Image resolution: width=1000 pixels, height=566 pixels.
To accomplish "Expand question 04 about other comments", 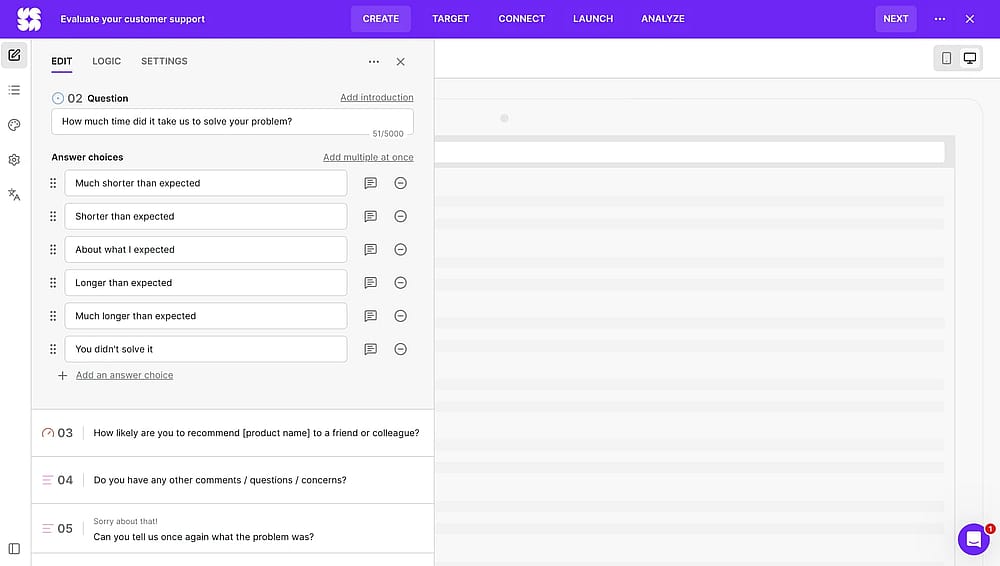I will point(233,480).
